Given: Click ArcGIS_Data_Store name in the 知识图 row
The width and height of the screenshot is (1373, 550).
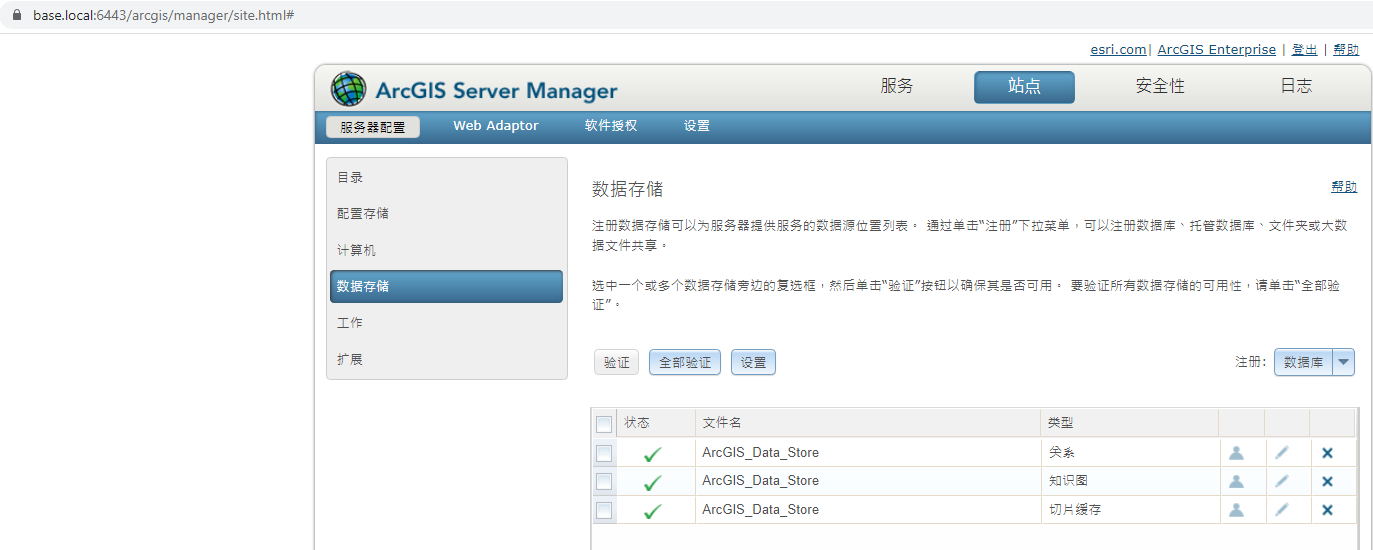Looking at the screenshot, I should pos(760,480).
